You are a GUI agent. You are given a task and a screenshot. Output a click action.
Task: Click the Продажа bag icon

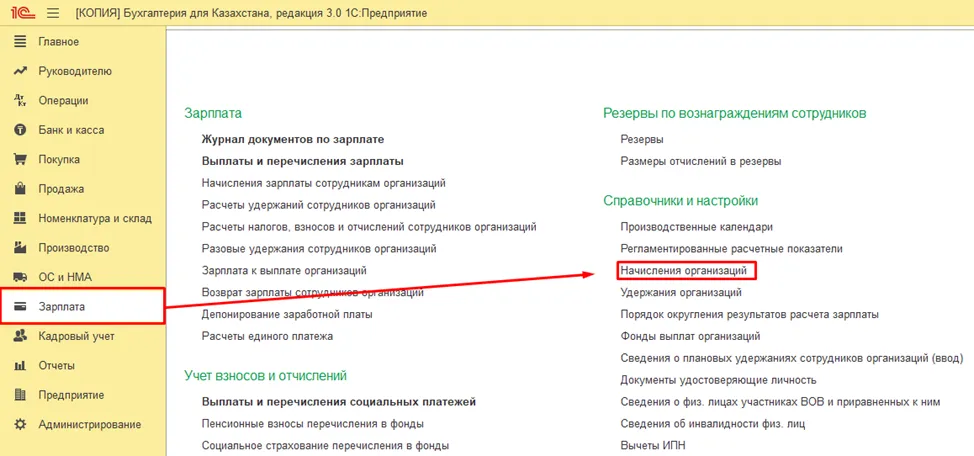[20, 188]
